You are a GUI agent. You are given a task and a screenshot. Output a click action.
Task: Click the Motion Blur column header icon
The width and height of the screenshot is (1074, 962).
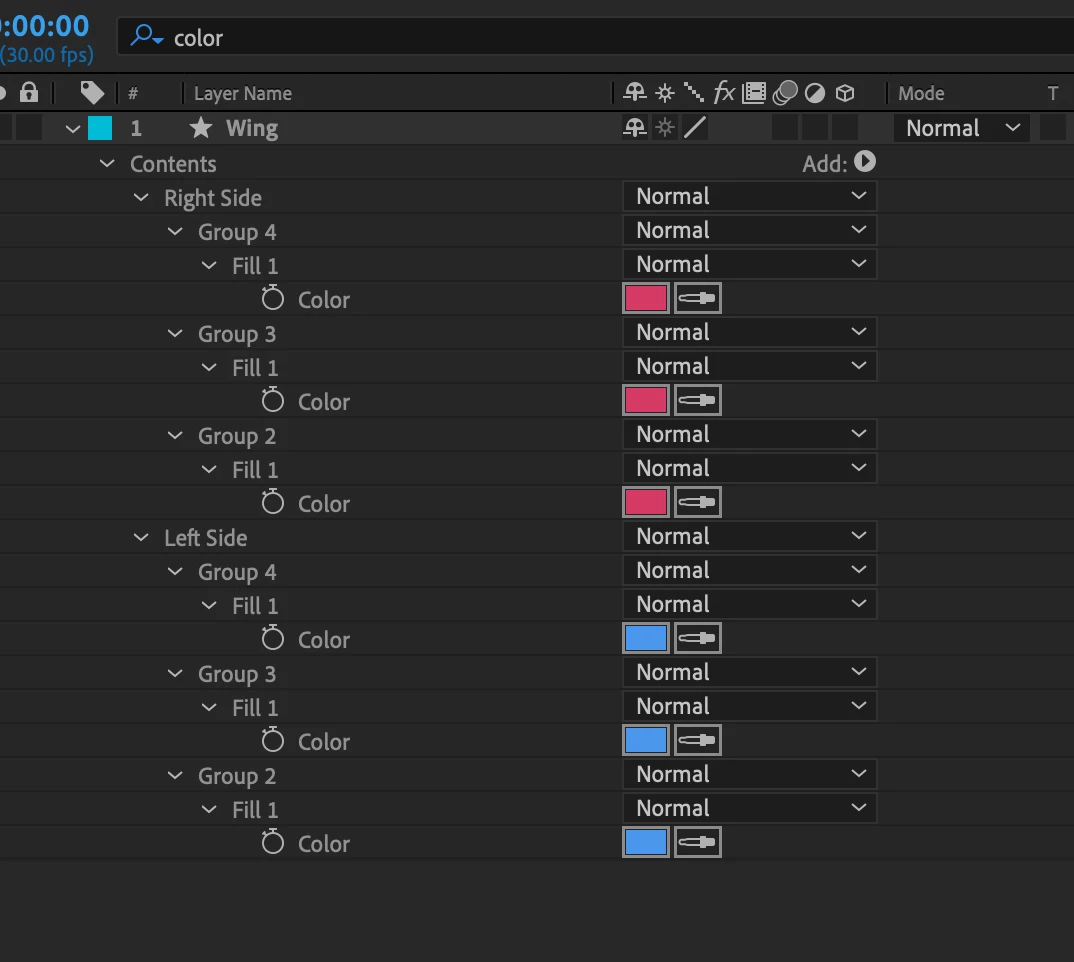[785, 92]
